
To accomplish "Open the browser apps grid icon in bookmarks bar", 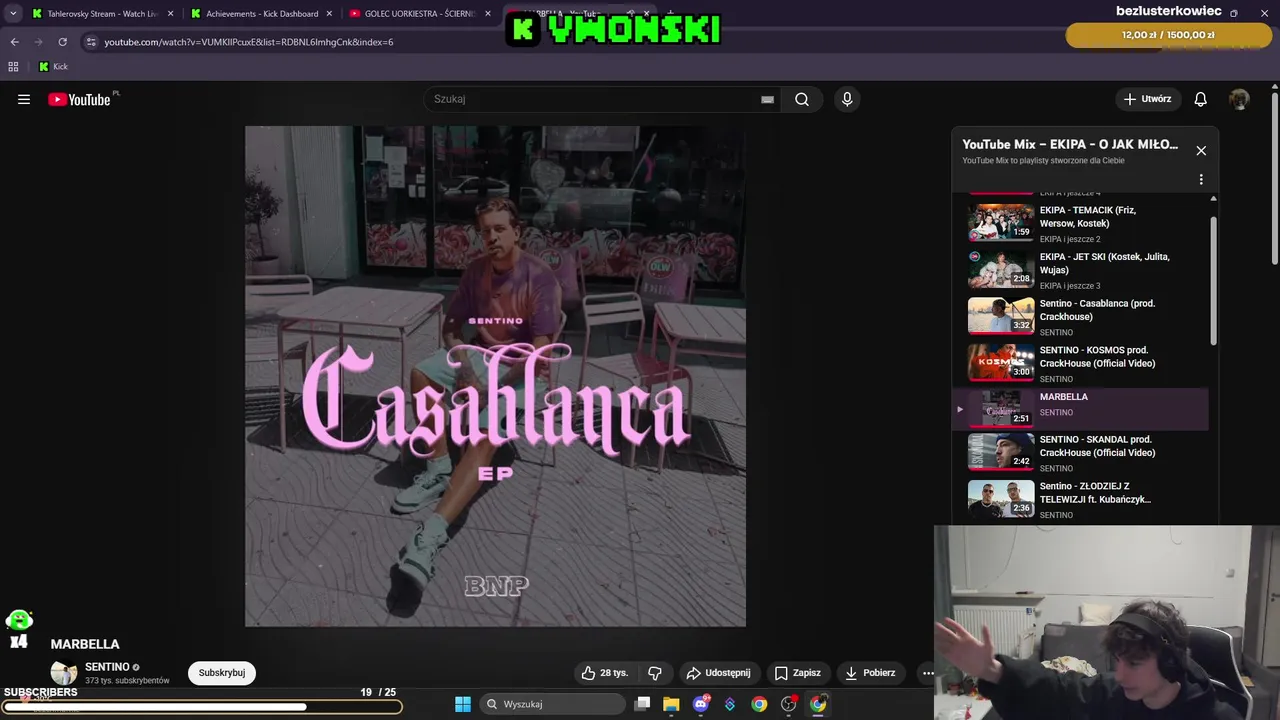I will pos(13,67).
